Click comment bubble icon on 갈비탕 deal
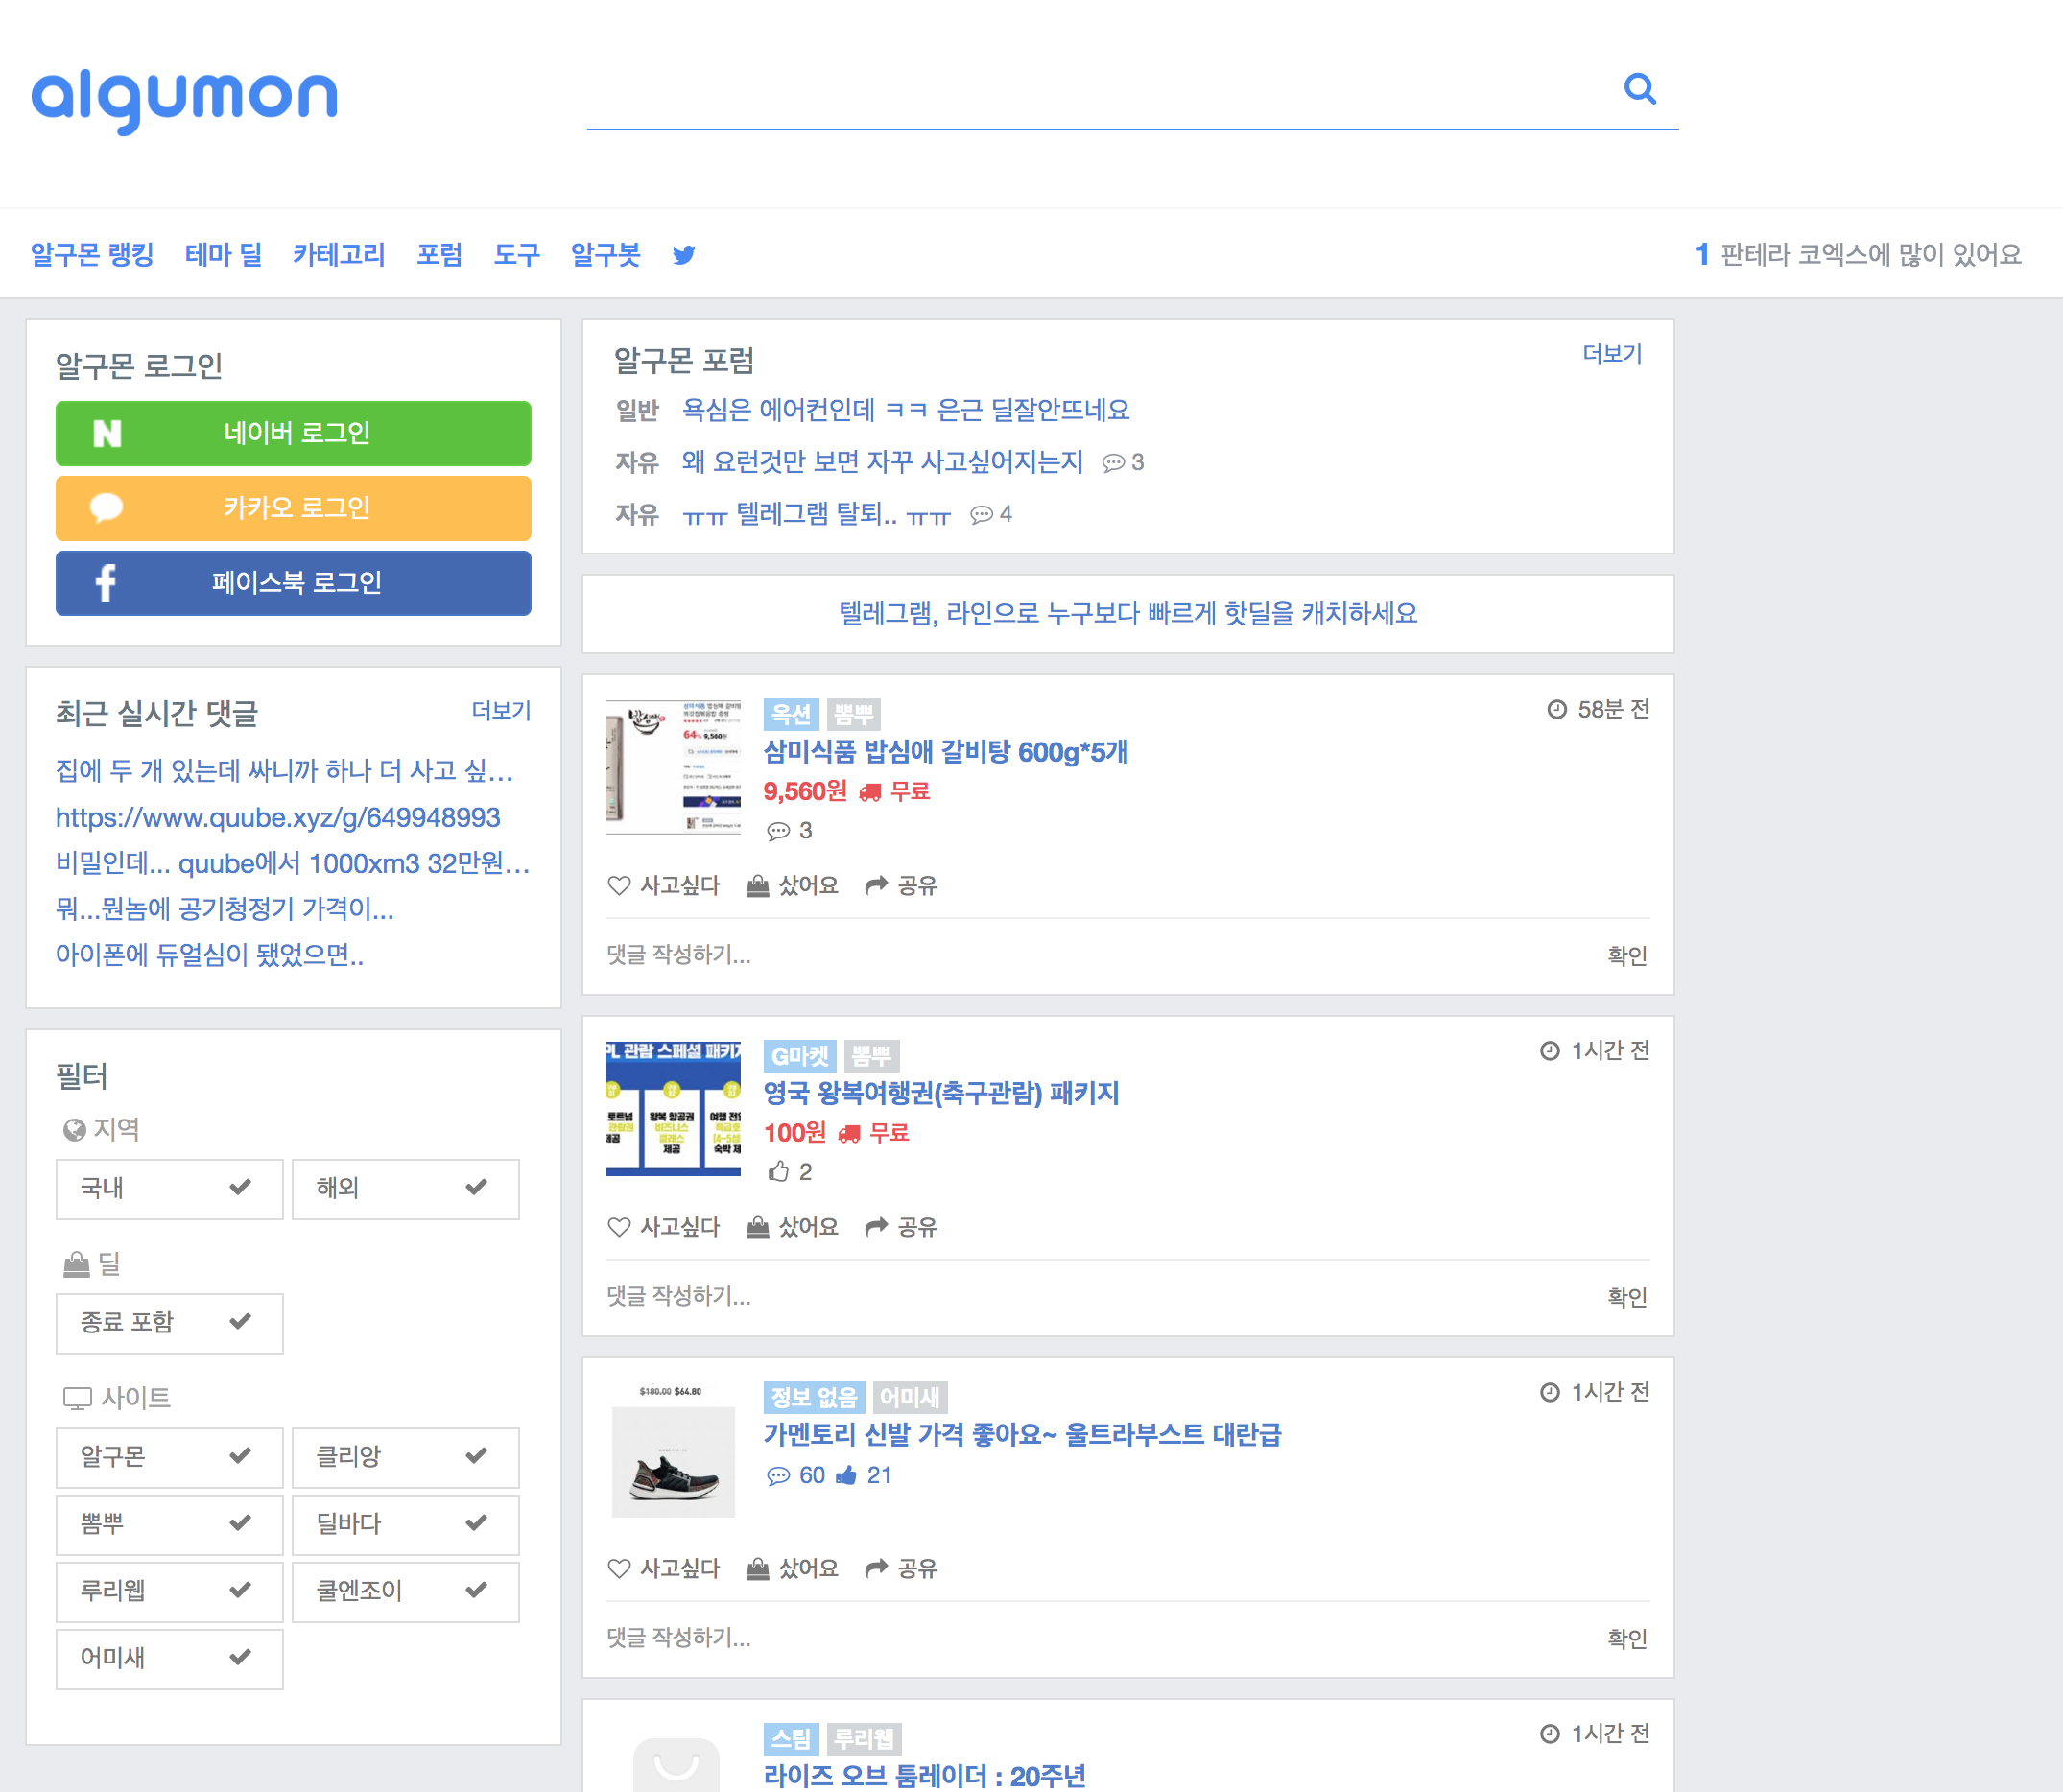 (x=778, y=831)
